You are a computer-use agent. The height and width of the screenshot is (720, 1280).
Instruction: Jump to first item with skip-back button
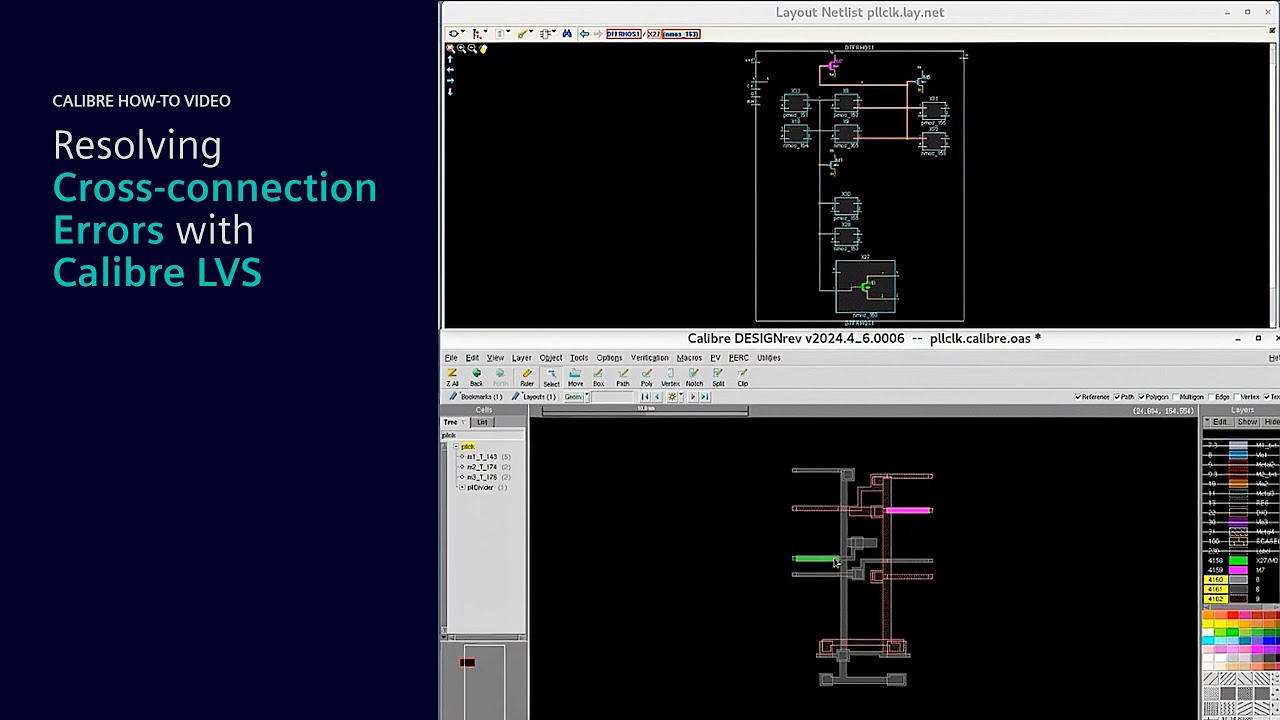645,397
